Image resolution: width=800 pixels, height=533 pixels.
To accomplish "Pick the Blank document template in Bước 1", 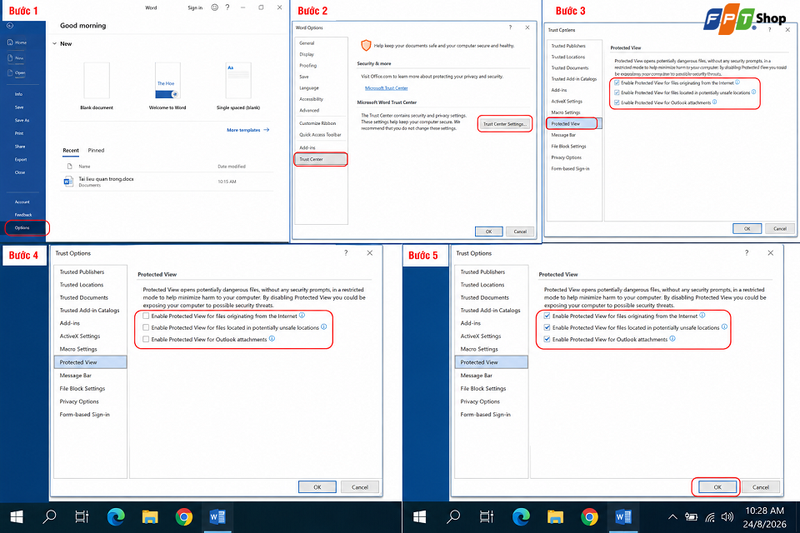I will click(x=96, y=86).
